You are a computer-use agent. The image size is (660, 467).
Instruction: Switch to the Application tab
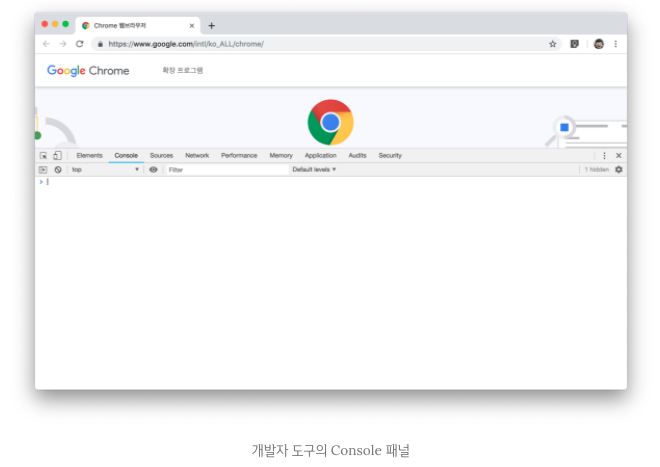320,155
